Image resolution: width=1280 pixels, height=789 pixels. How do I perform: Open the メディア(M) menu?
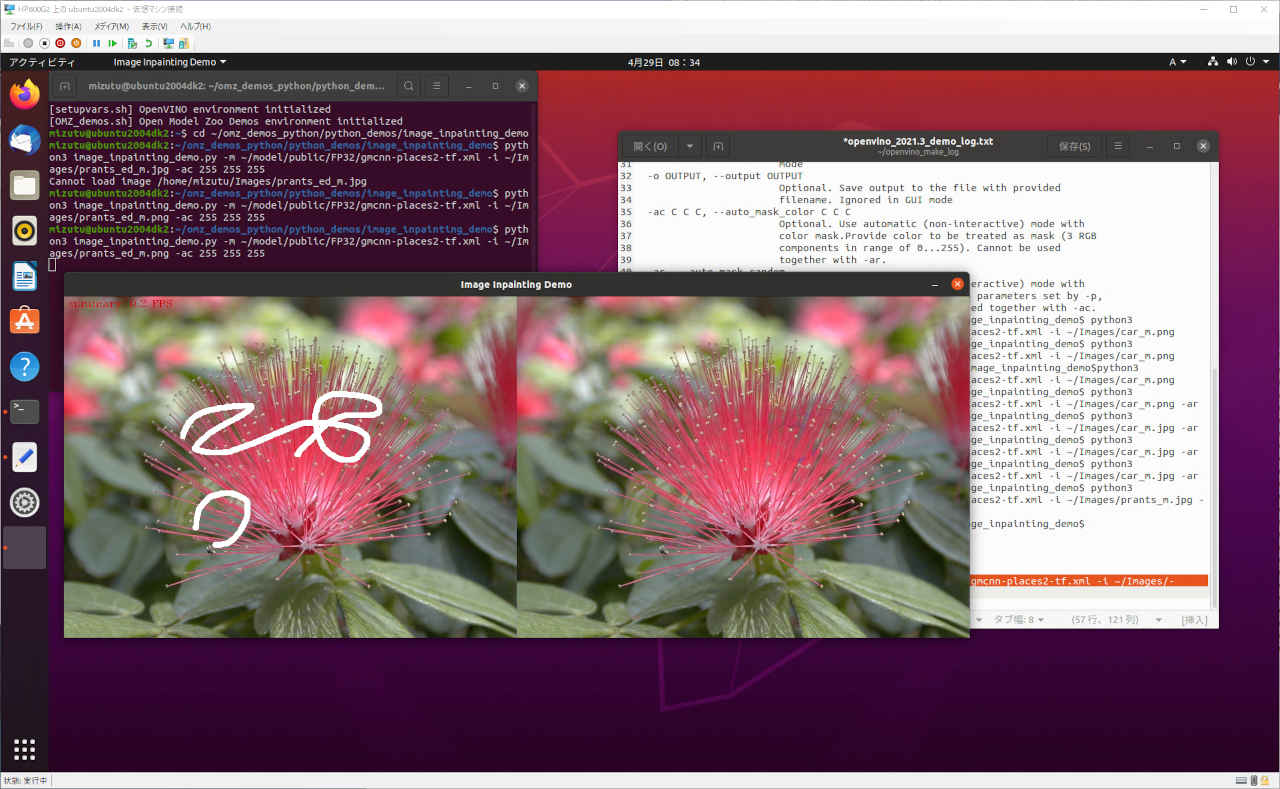(x=110, y=26)
